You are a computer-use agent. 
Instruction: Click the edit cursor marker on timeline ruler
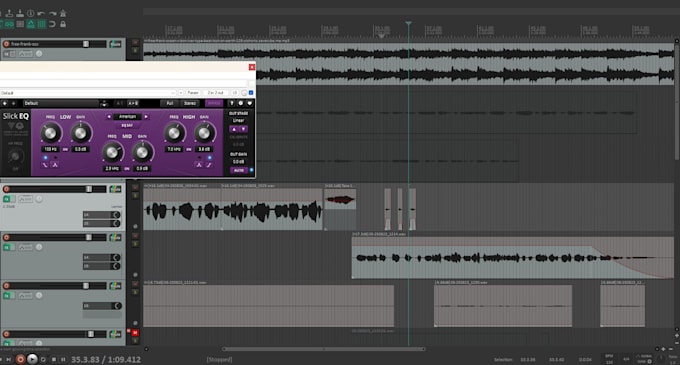[408, 23]
